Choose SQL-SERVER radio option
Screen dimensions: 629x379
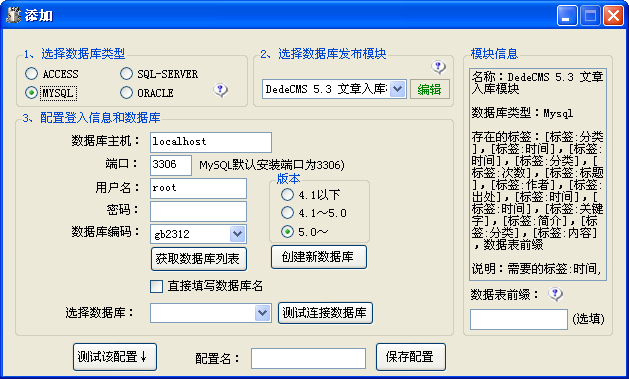[126, 74]
